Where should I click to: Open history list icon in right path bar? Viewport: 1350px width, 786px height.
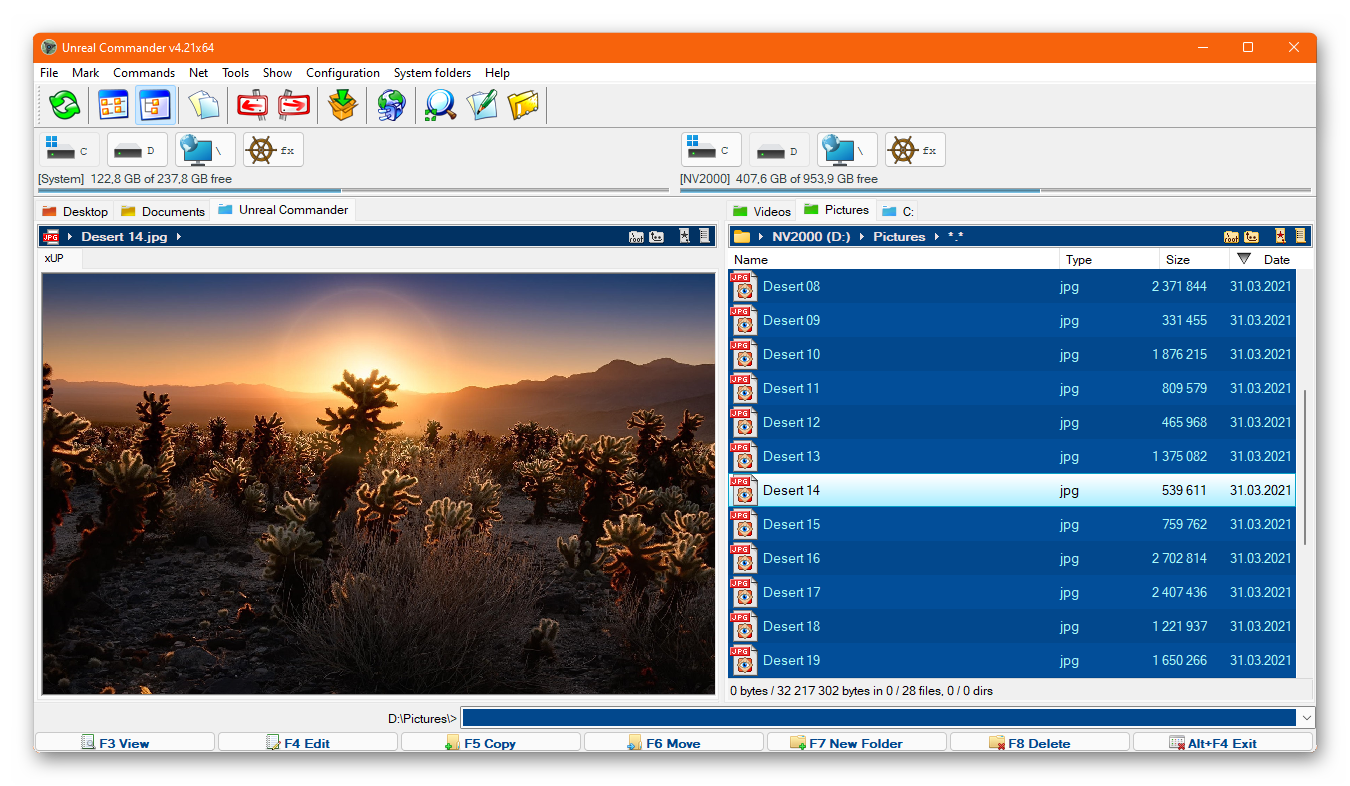tap(1300, 236)
